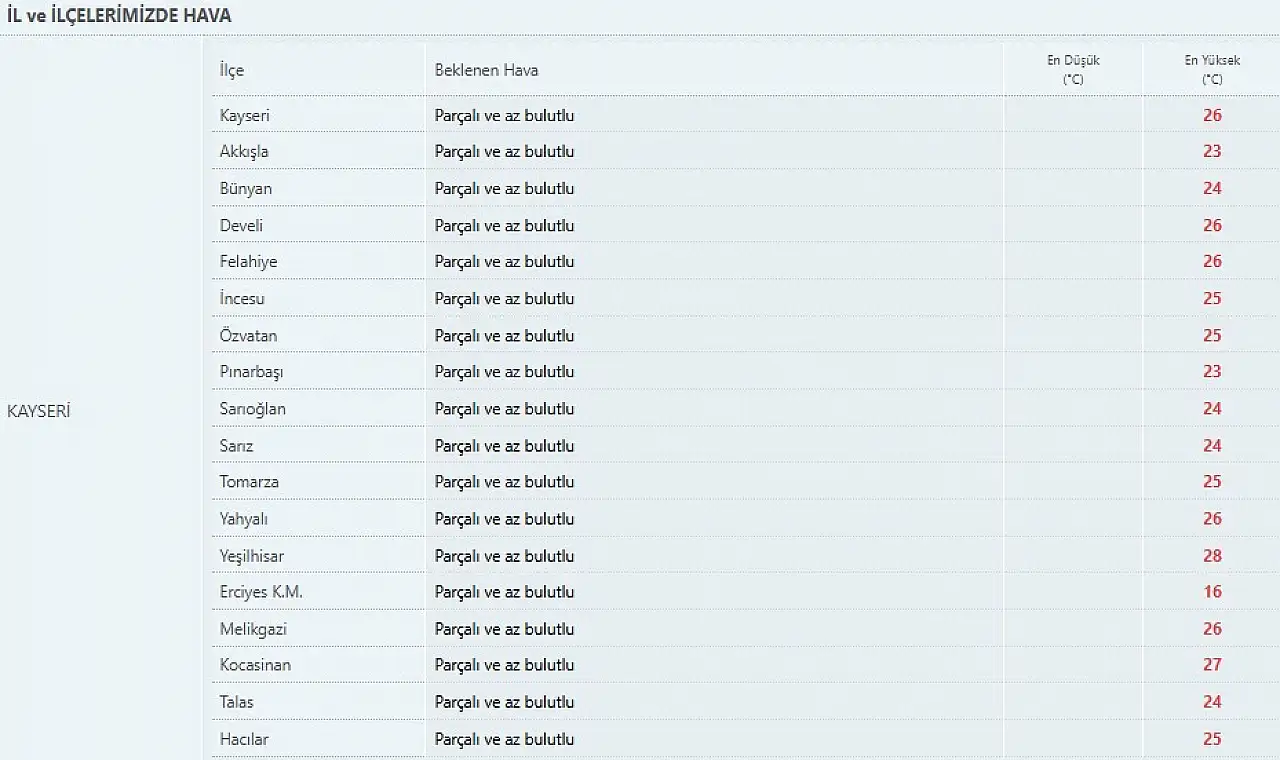
Task: Click Hacılar's high temperature 25
Action: (1212, 739)
